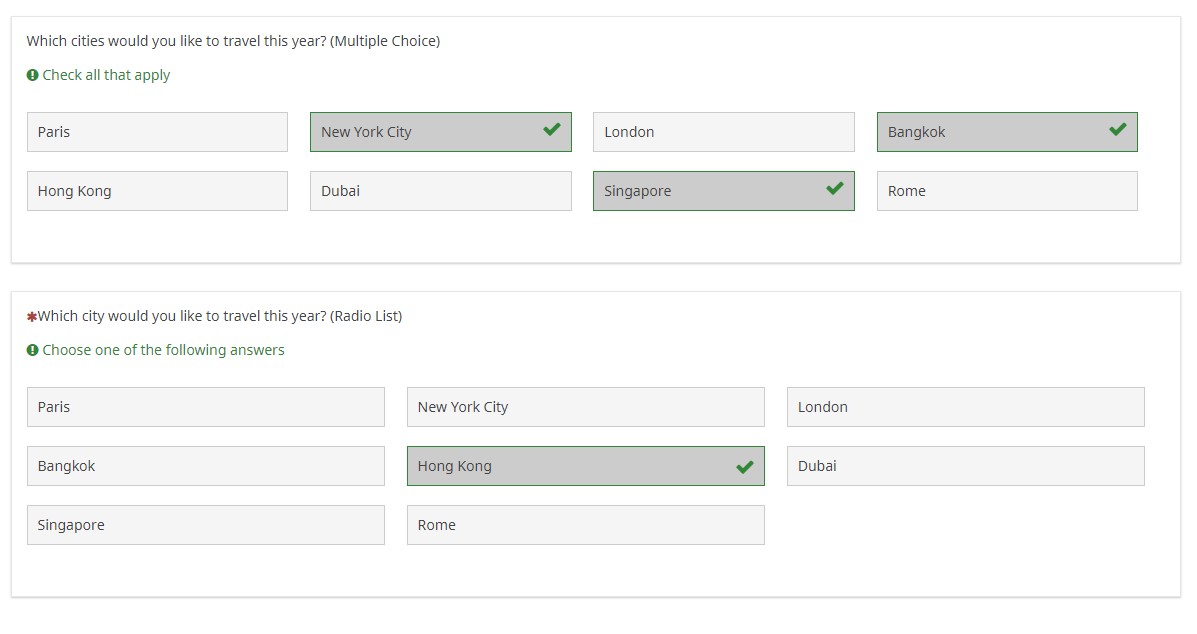Screen dimensions: 1197x634
Task: Select Singapore in the radio list
Action: [x=205, y=524]
